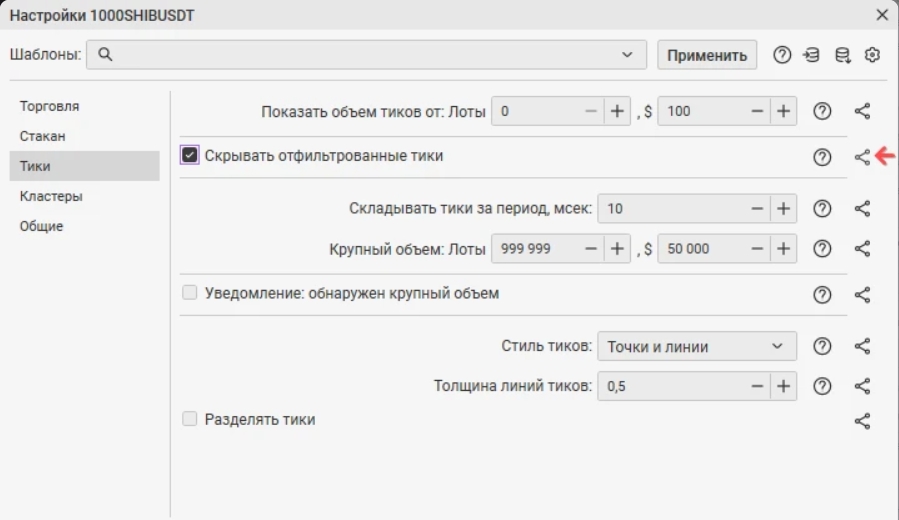Open Стиль тиков dropdown Точки и линии
The width and height of the screenshot is (899, 520).
[x=697, y=346]
